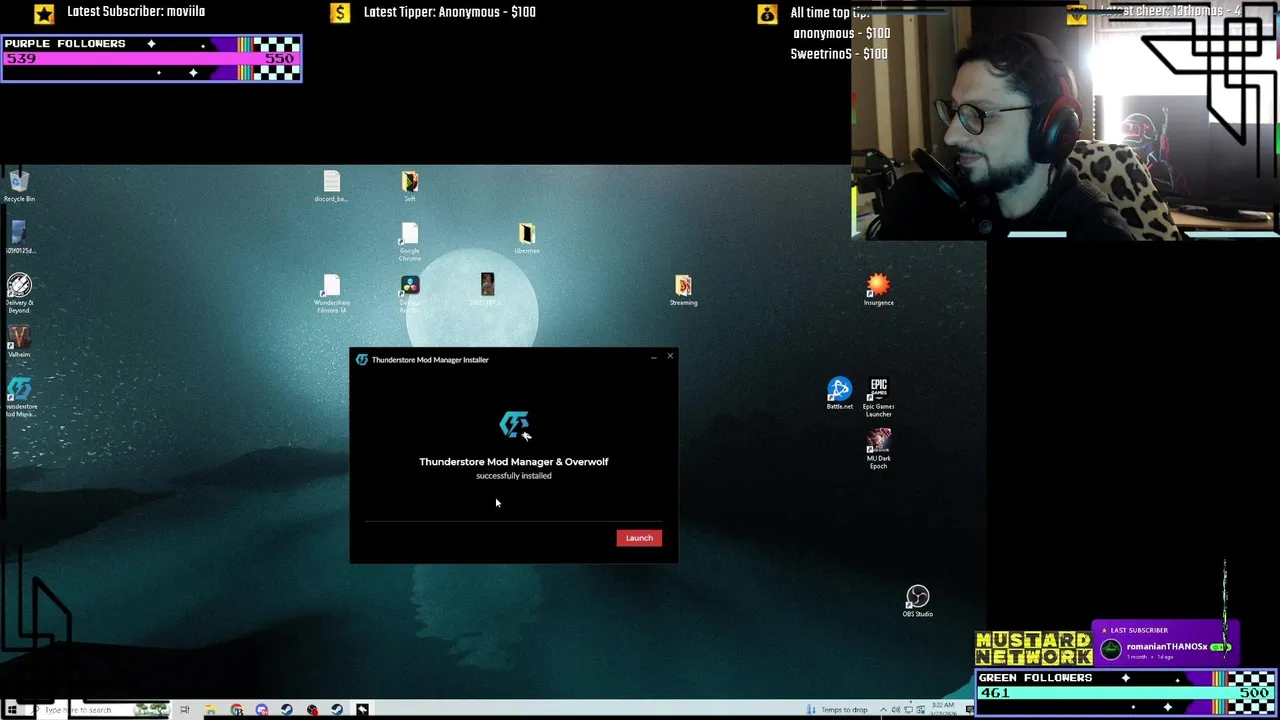Select the Uberman folder on desktop
The width and height of the screenshot is (1280, 720).
pos(527,238)
